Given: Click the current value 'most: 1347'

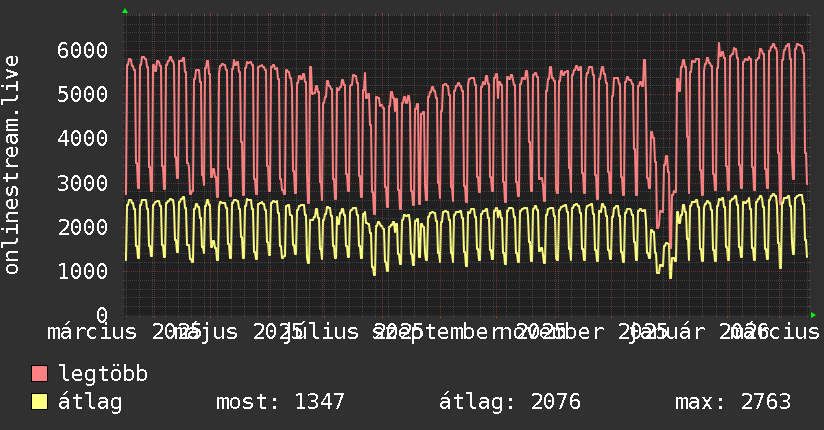Looking at the screenshot, I should coord(280,402).
